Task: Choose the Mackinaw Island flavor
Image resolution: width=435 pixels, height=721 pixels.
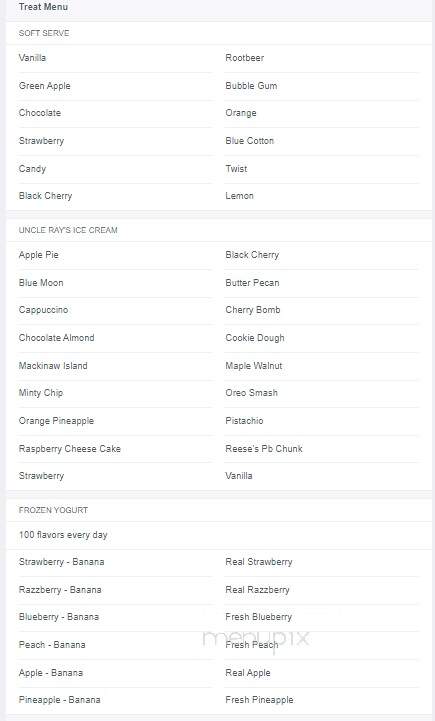Action: coord(53,366)
